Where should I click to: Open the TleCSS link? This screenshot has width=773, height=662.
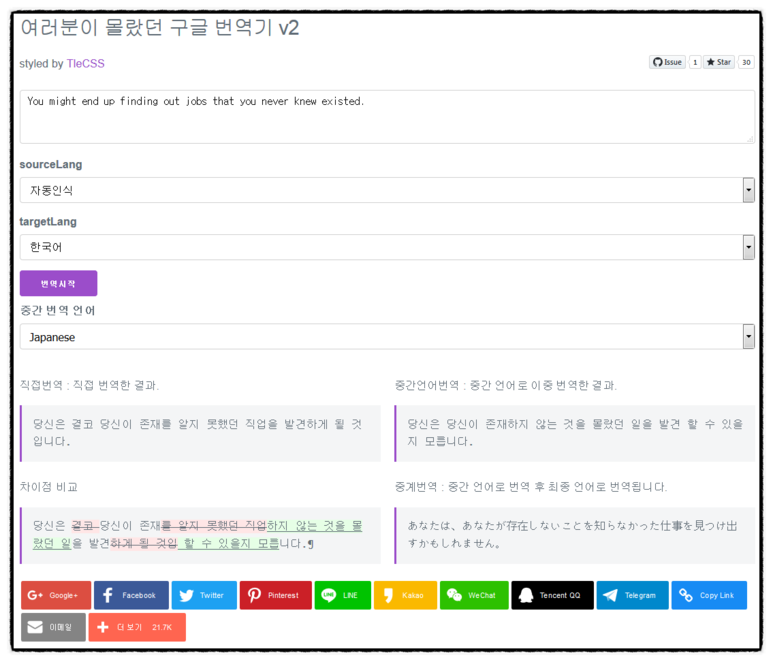click(85, 63)
